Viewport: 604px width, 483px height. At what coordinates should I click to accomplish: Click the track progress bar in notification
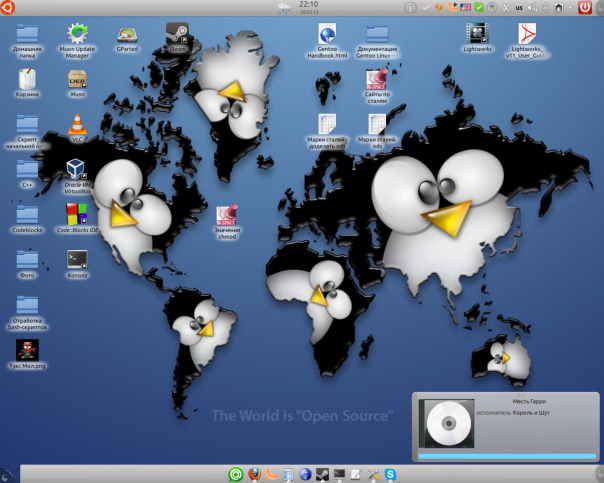coord(506,457)
